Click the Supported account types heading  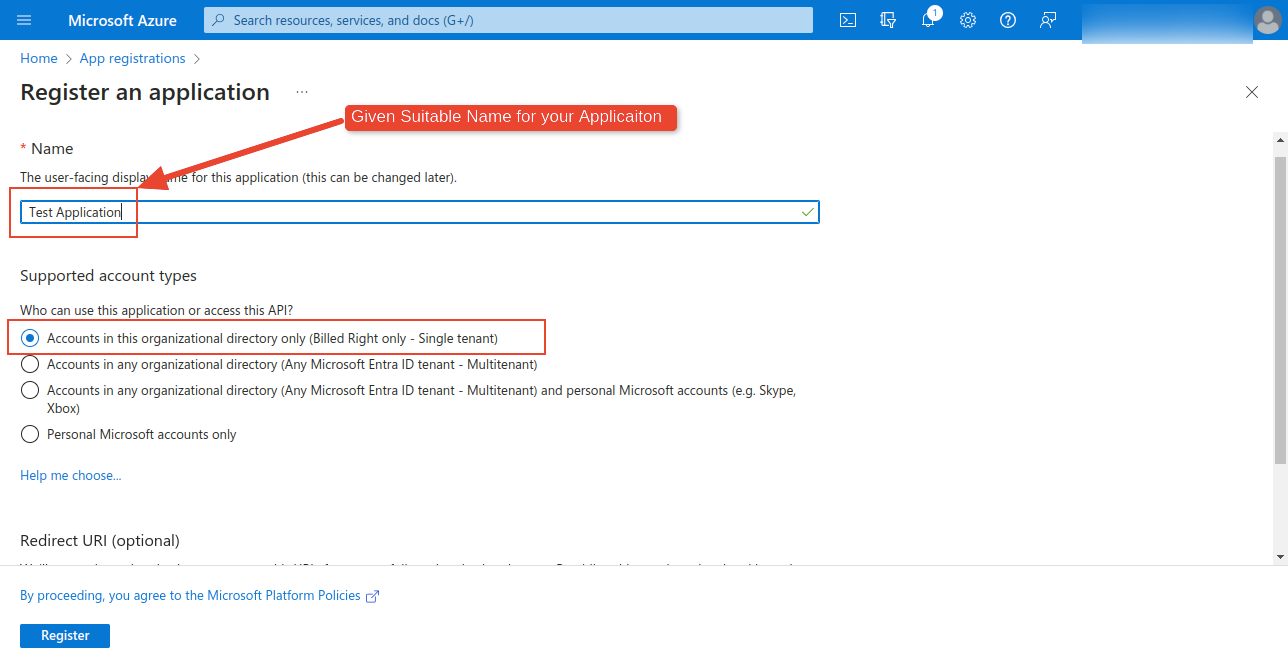click(x=108, y=276)
